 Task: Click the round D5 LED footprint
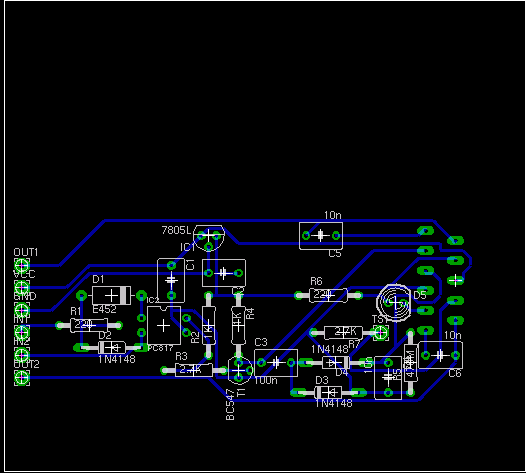[x=394, y=303]
